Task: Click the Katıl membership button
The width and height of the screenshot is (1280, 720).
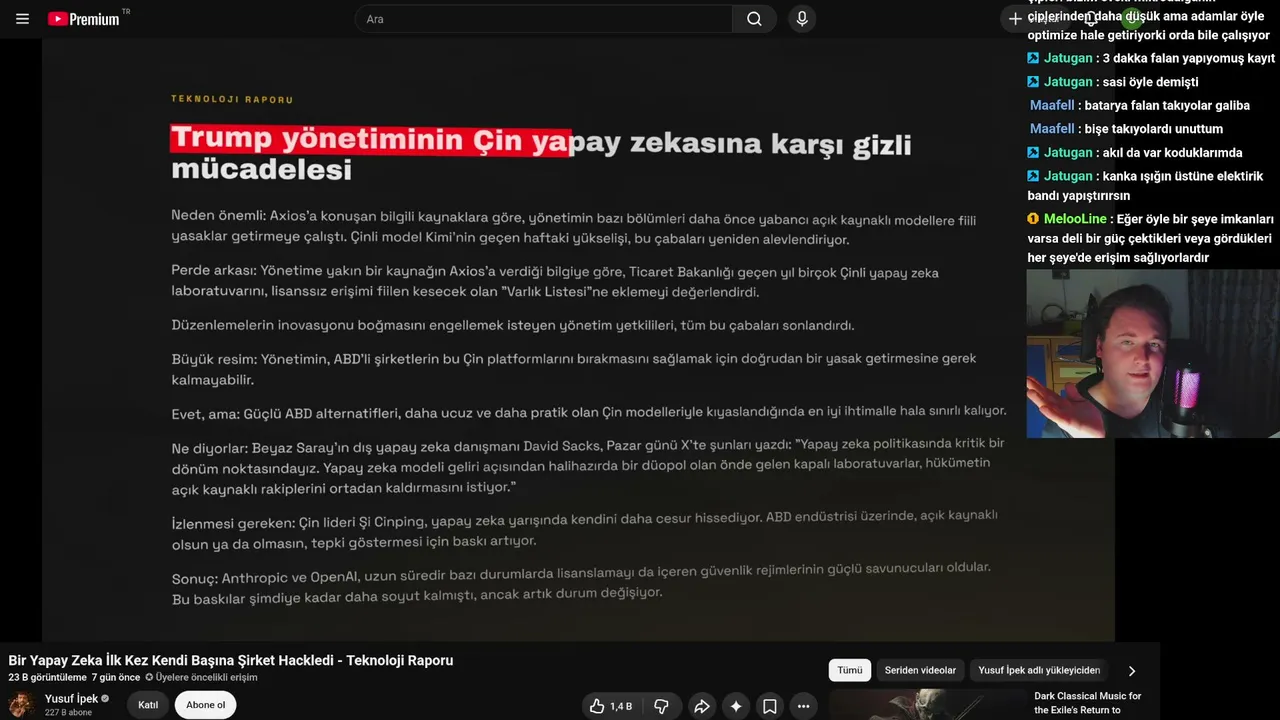Action: point(148,705)
